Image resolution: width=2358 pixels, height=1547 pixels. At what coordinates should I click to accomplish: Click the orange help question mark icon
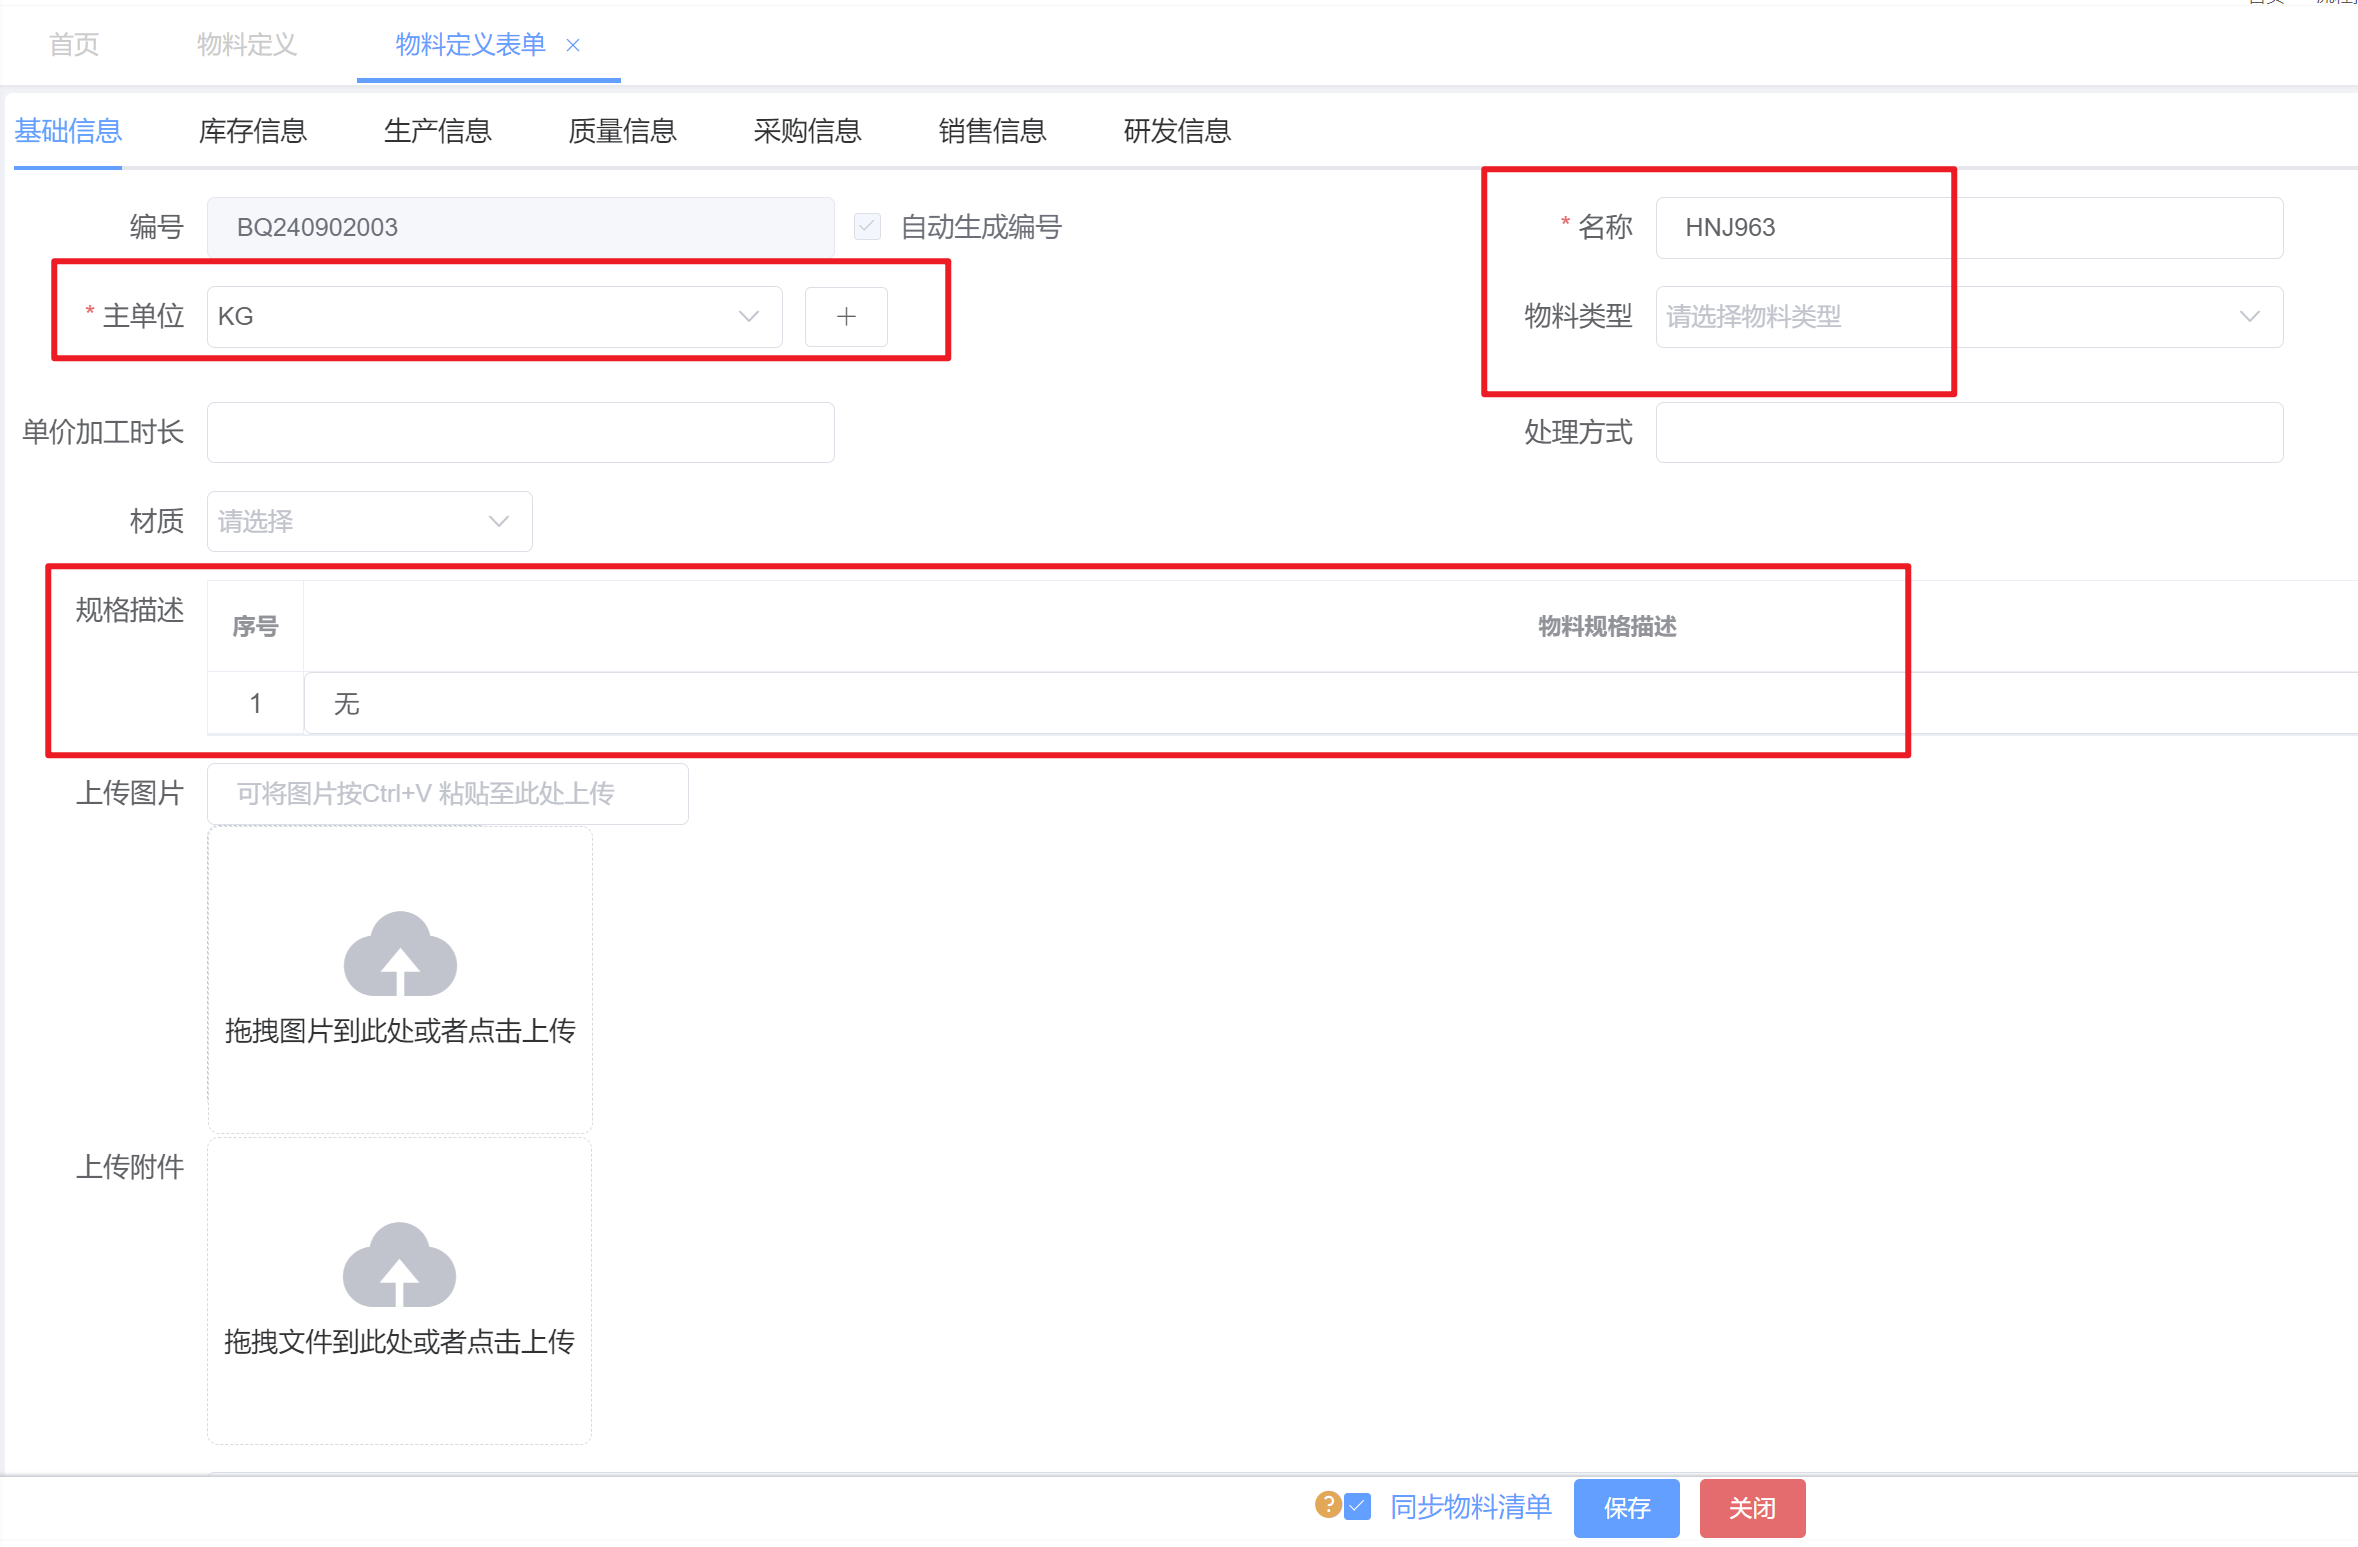[1327, 1504]
